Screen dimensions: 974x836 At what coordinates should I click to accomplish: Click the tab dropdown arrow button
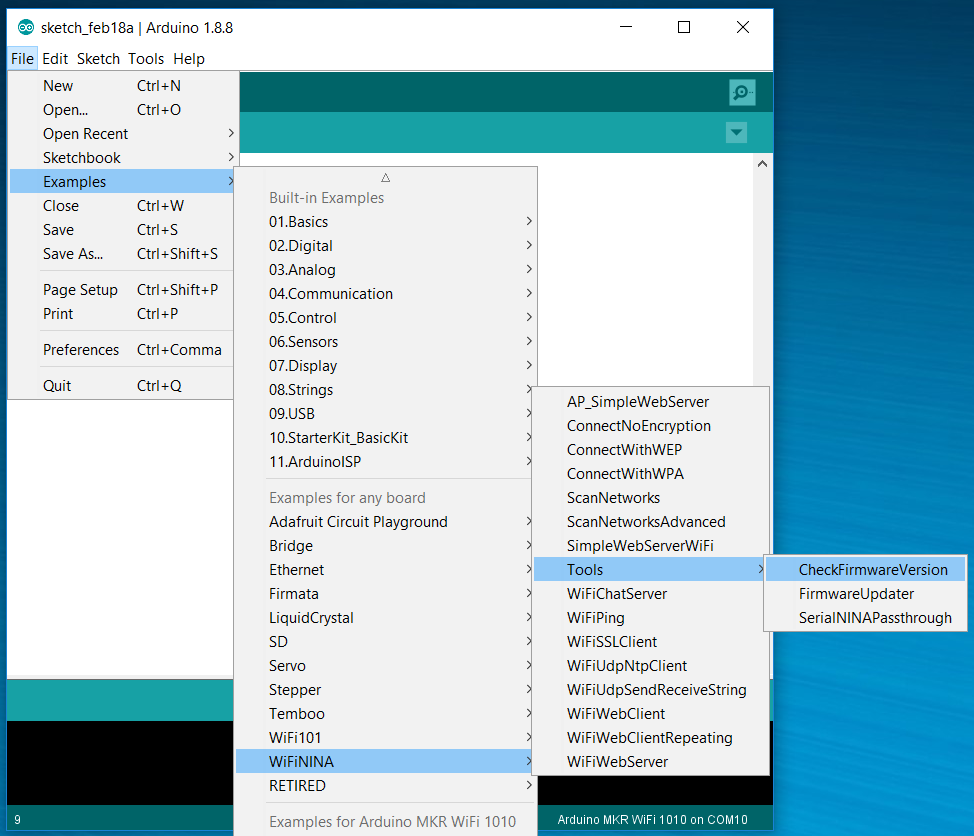click(x=737, y=132)
